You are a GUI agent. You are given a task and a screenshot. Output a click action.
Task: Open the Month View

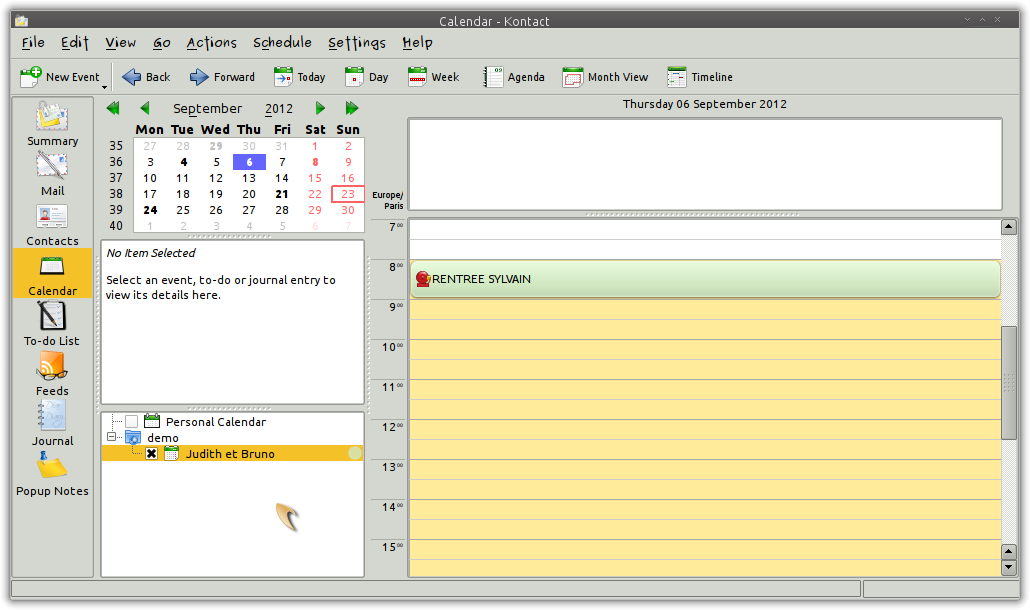point(605,77)
